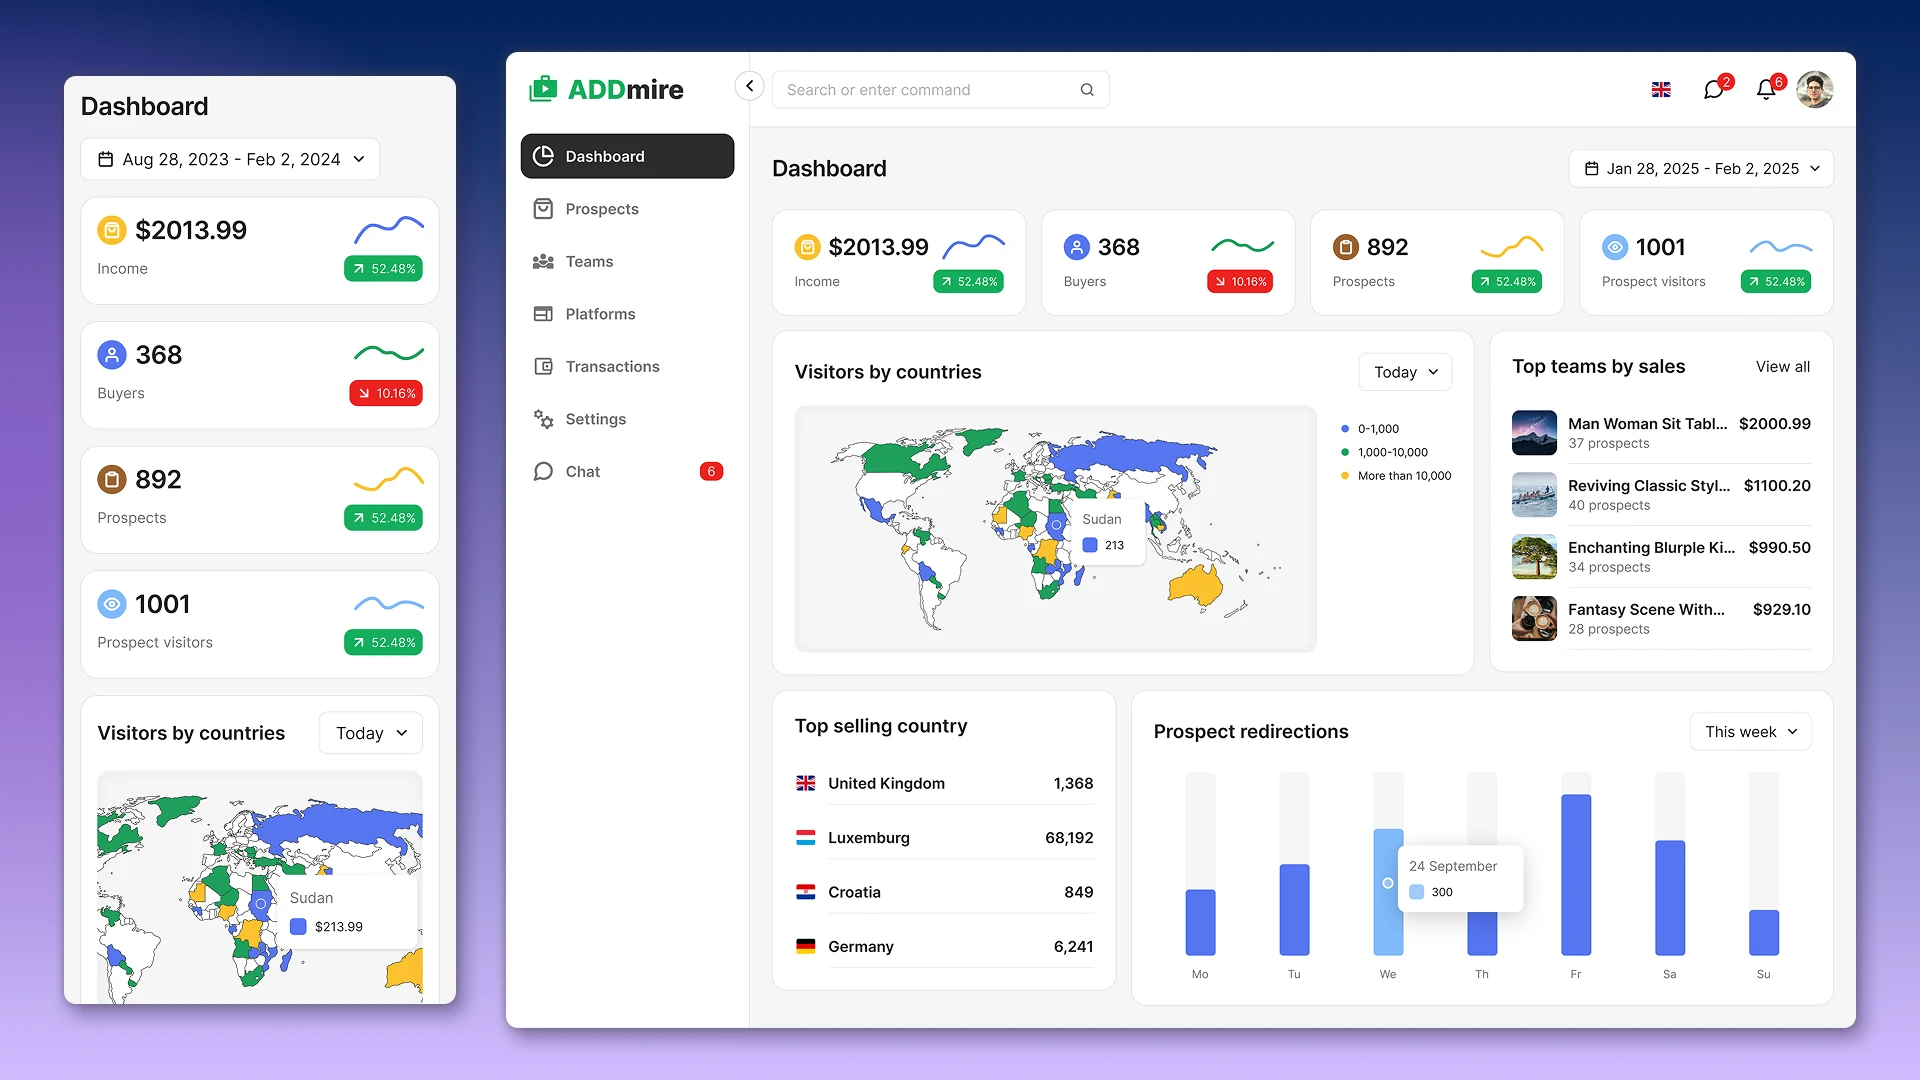Open the Jan 28 - Feb 2 date picker
1920x1080 pixels.
tap(1700, 168)
